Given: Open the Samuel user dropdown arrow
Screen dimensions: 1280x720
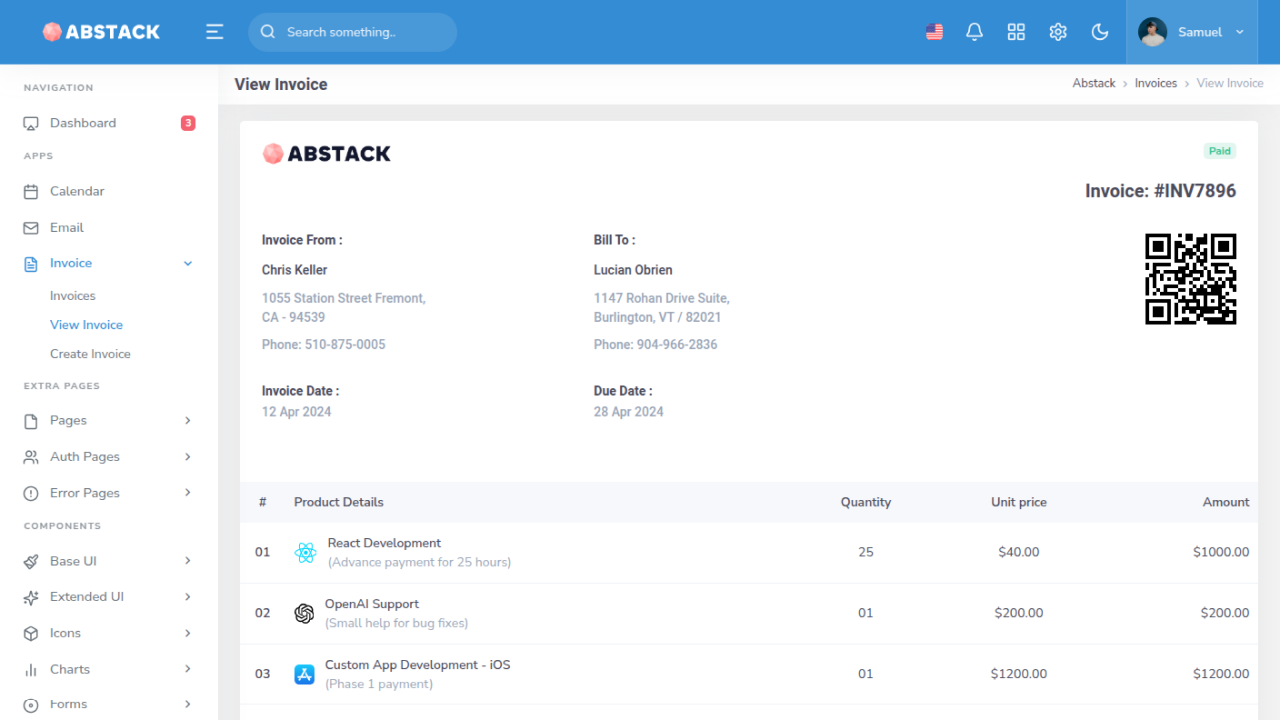Looking at the screenshot, I should click(1240, 32).
